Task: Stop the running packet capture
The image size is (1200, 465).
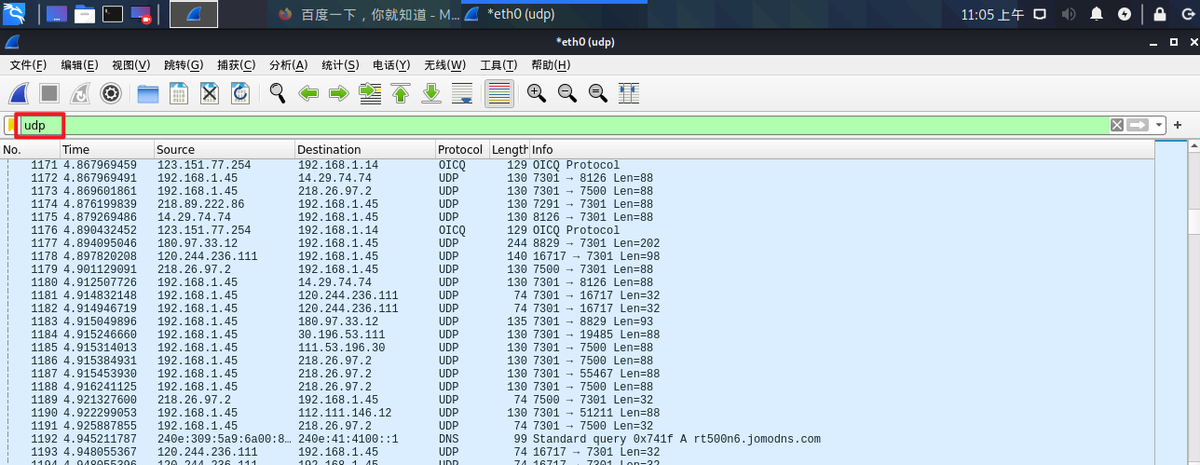Action: (x=49, y=94)
